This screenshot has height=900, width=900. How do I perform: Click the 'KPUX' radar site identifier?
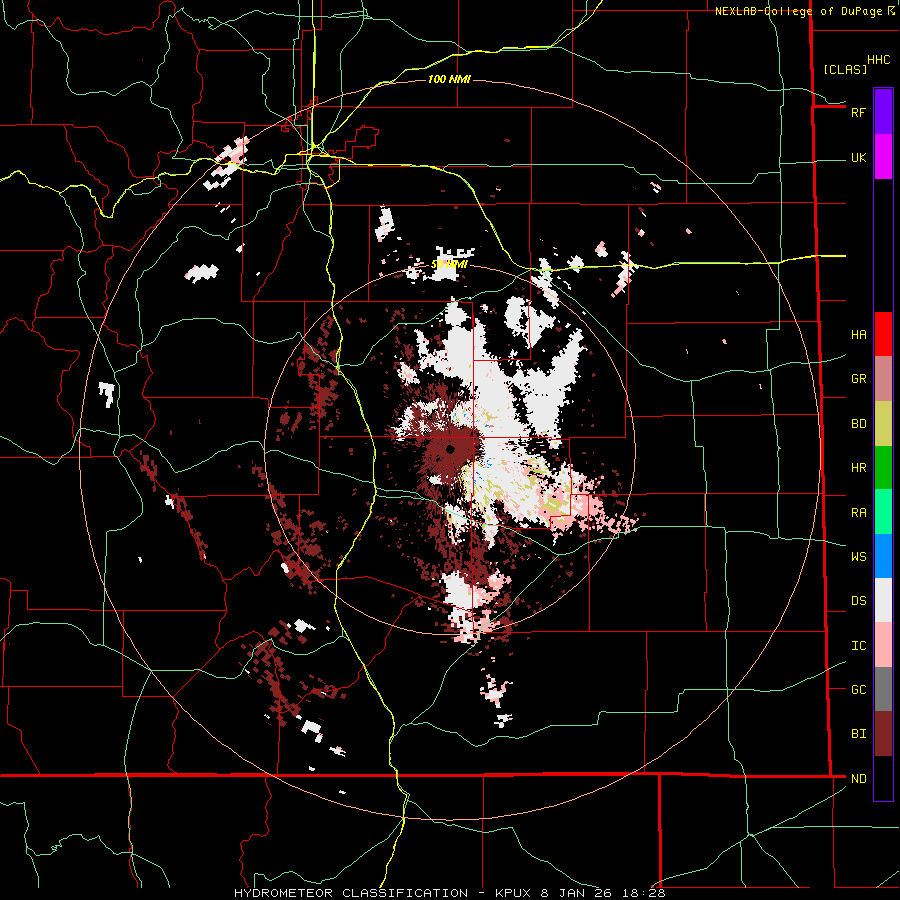click(515, 893)
